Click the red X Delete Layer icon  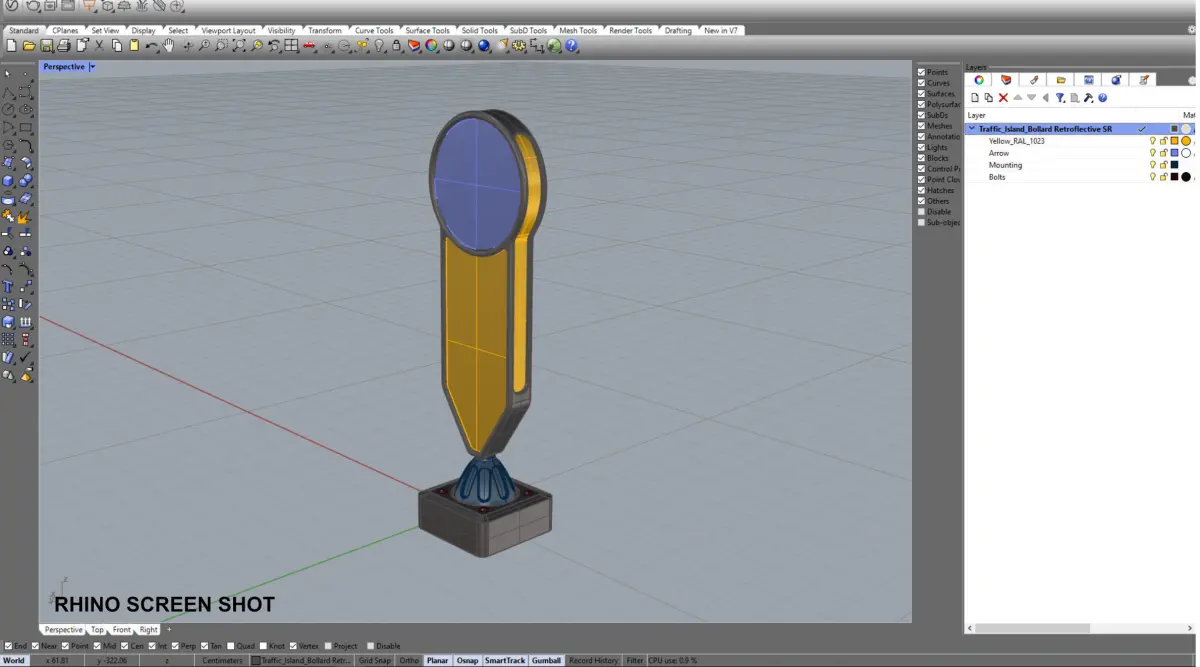click(1003, 98)
